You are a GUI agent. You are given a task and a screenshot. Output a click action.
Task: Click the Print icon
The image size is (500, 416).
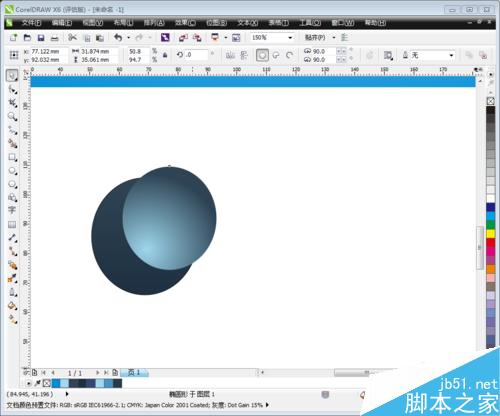point(54,38)
